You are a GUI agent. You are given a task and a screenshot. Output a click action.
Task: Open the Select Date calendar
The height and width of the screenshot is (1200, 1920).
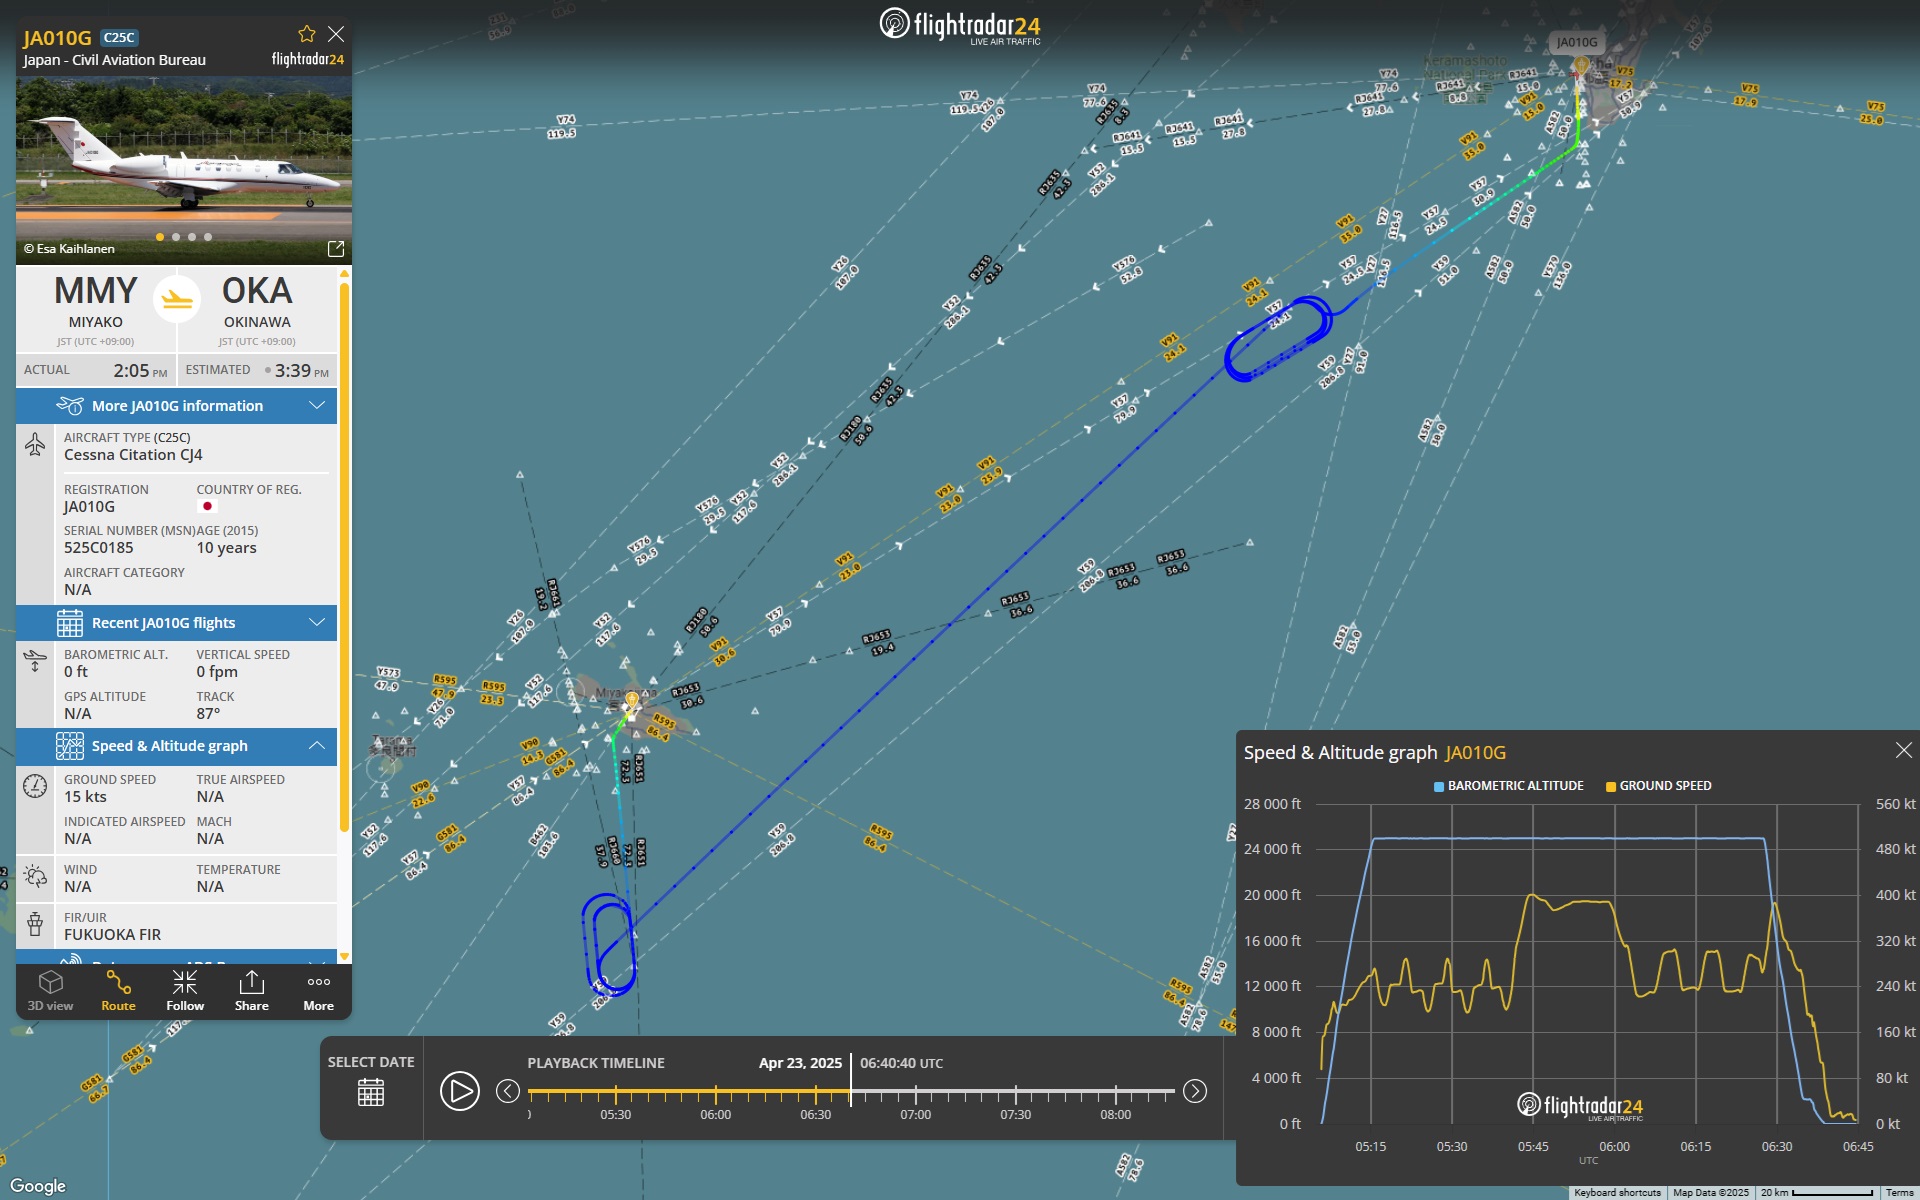coord(371,1092)
